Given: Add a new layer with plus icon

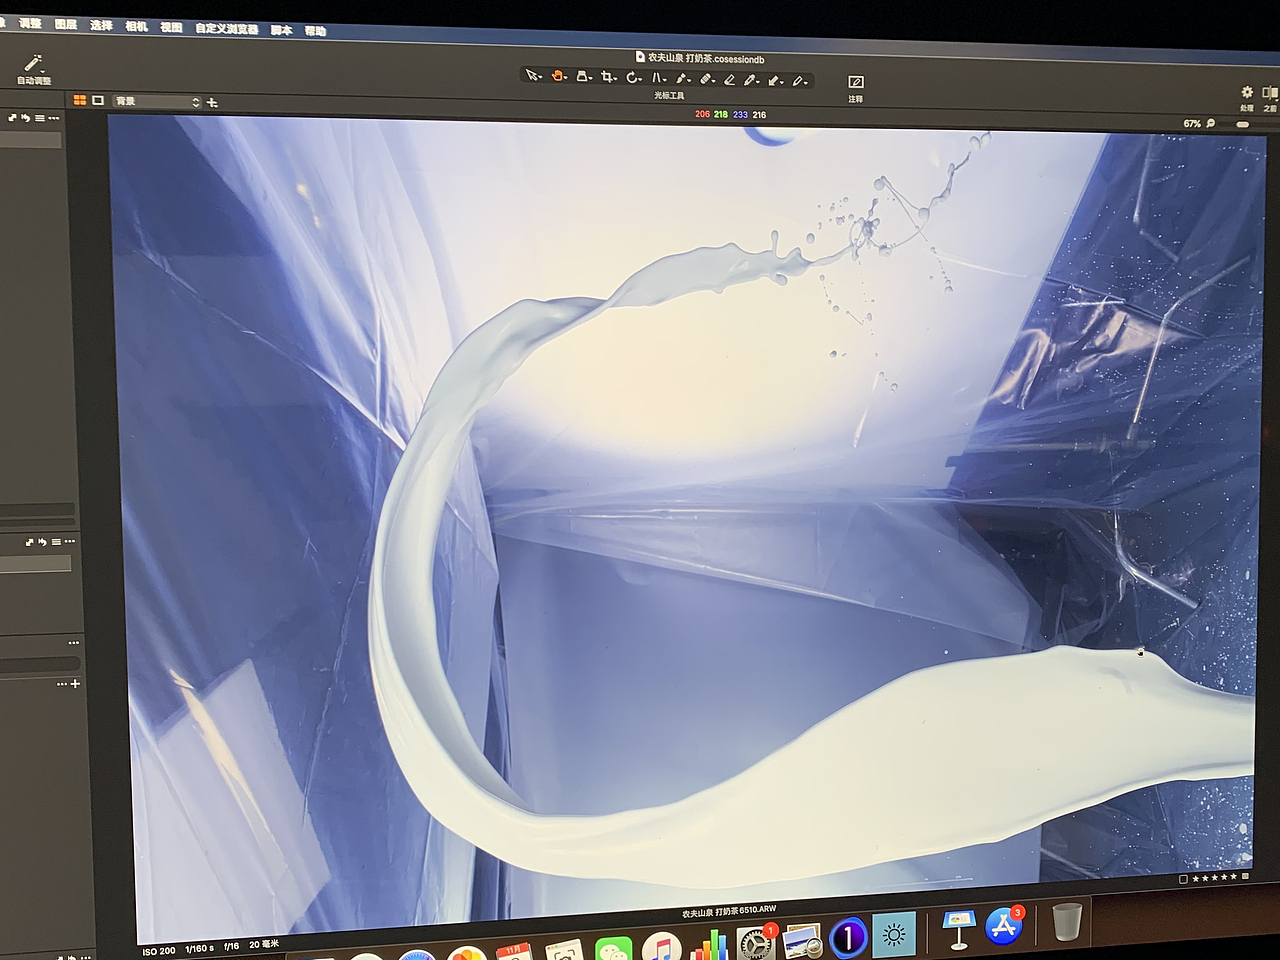Looking at the screenshot, I should pos(212,102).
